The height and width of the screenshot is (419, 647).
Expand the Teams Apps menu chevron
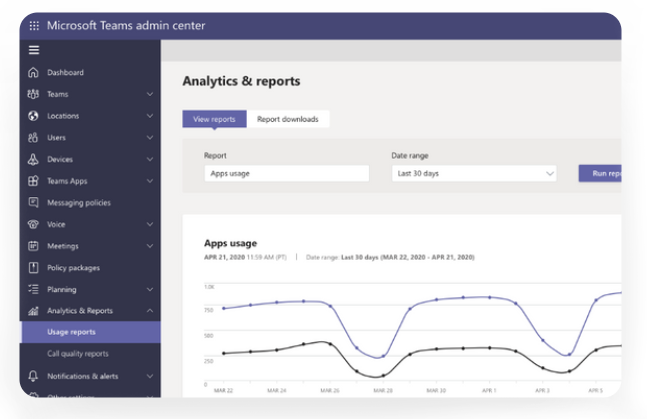coord(150,181)
